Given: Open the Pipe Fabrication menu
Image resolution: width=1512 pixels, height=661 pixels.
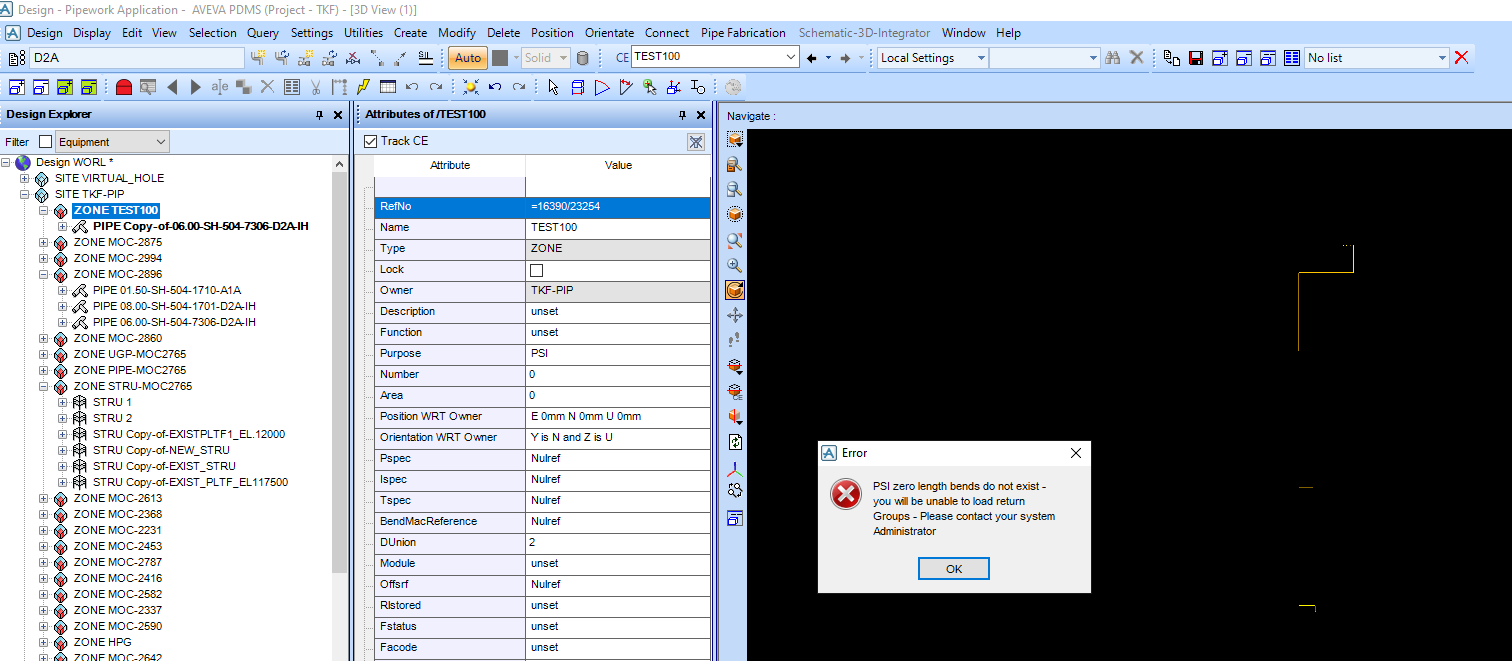Looking at the screenshot, I should click(x=743, y=33).
